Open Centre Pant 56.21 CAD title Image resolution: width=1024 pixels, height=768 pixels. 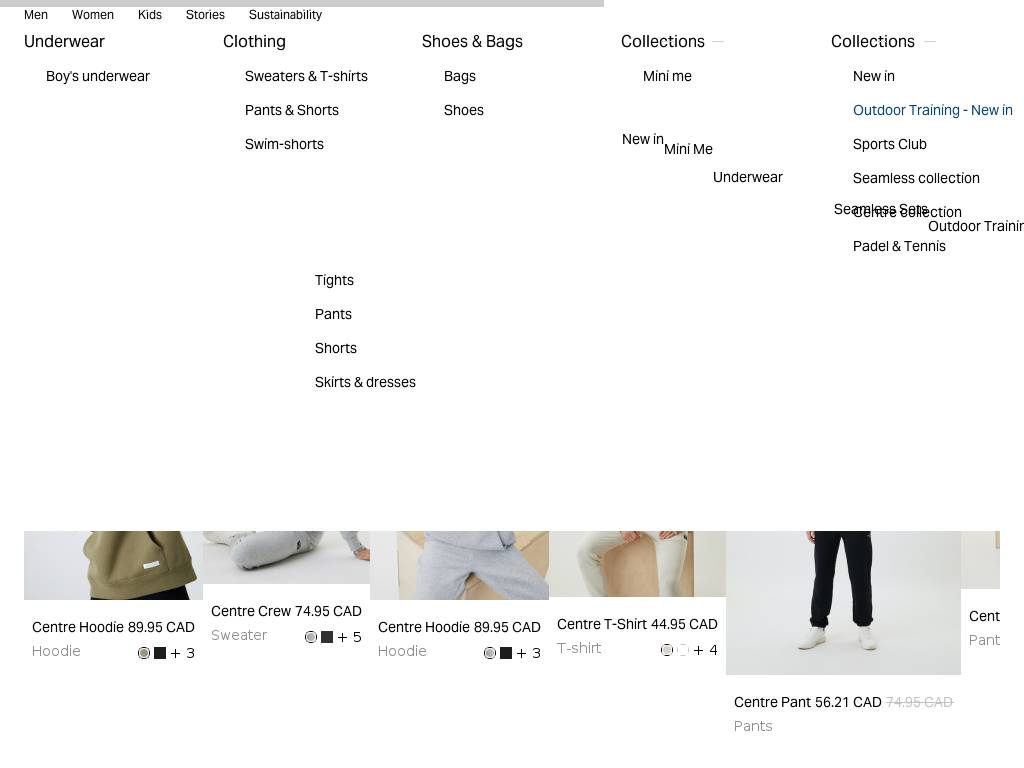tap(808, 702)
